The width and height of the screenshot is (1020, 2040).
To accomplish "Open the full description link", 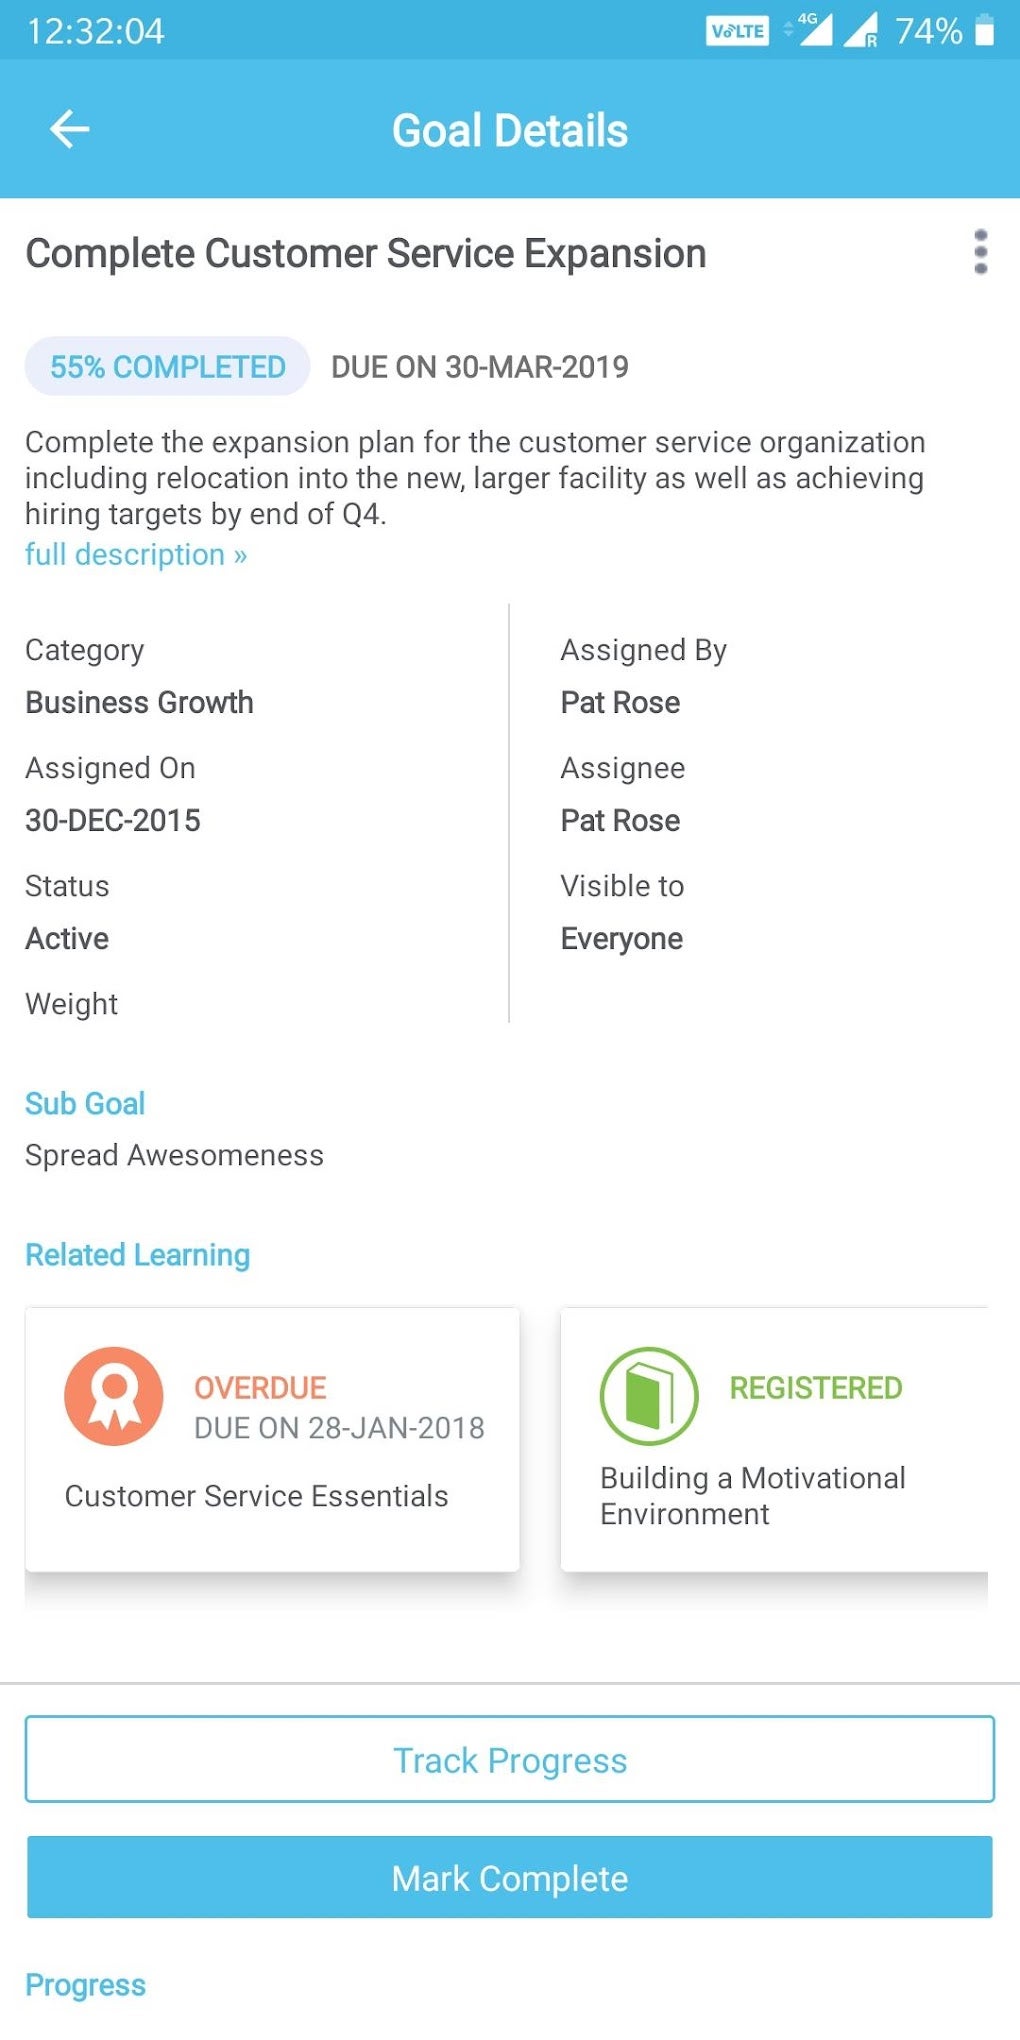I will pos(136,554).
